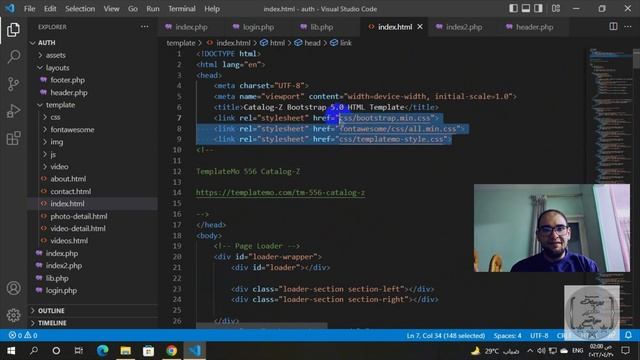This screenshot has height=360, width=640.
Task: Click the Explorer more actions ellipsis
Action: tap(144, 27)
